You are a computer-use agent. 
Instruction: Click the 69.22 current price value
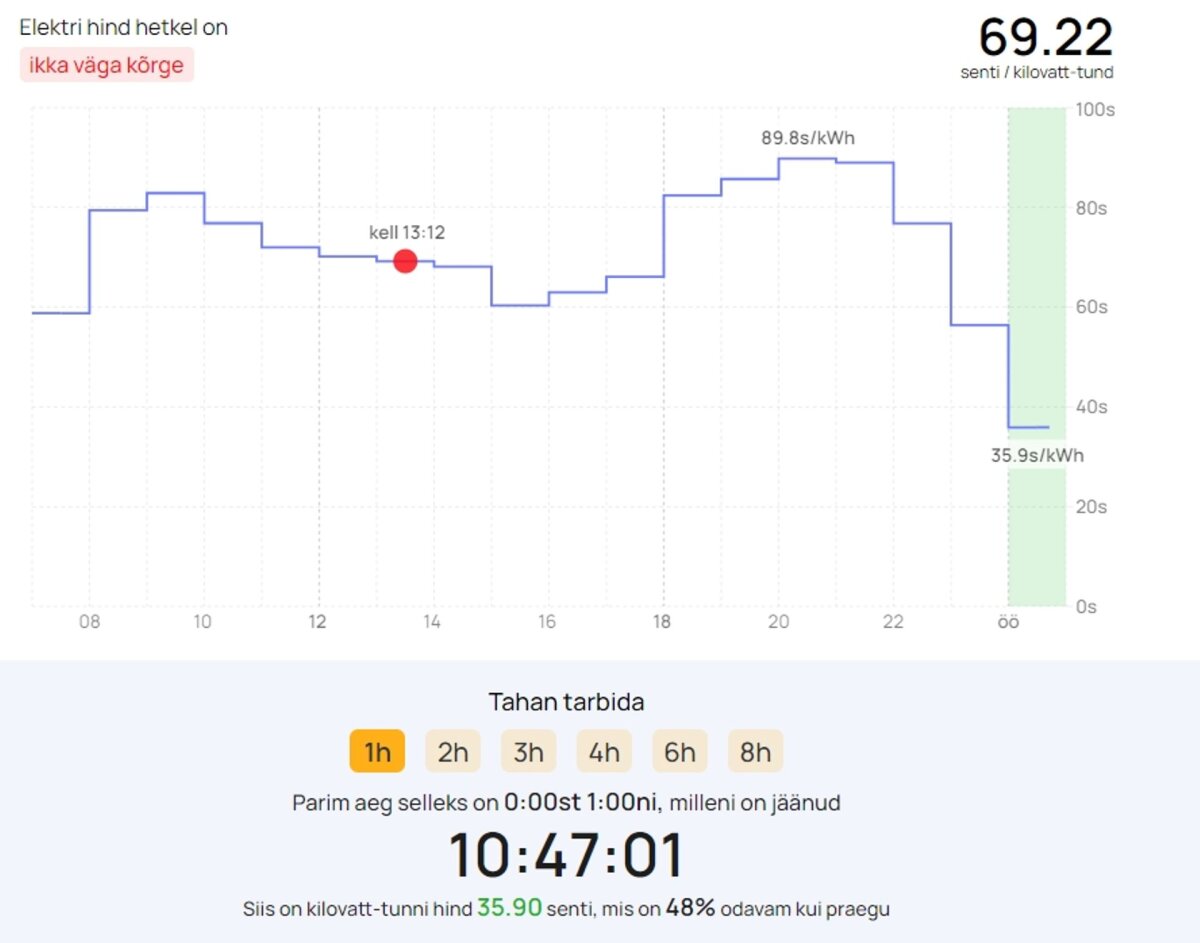tap(1045, 38)
